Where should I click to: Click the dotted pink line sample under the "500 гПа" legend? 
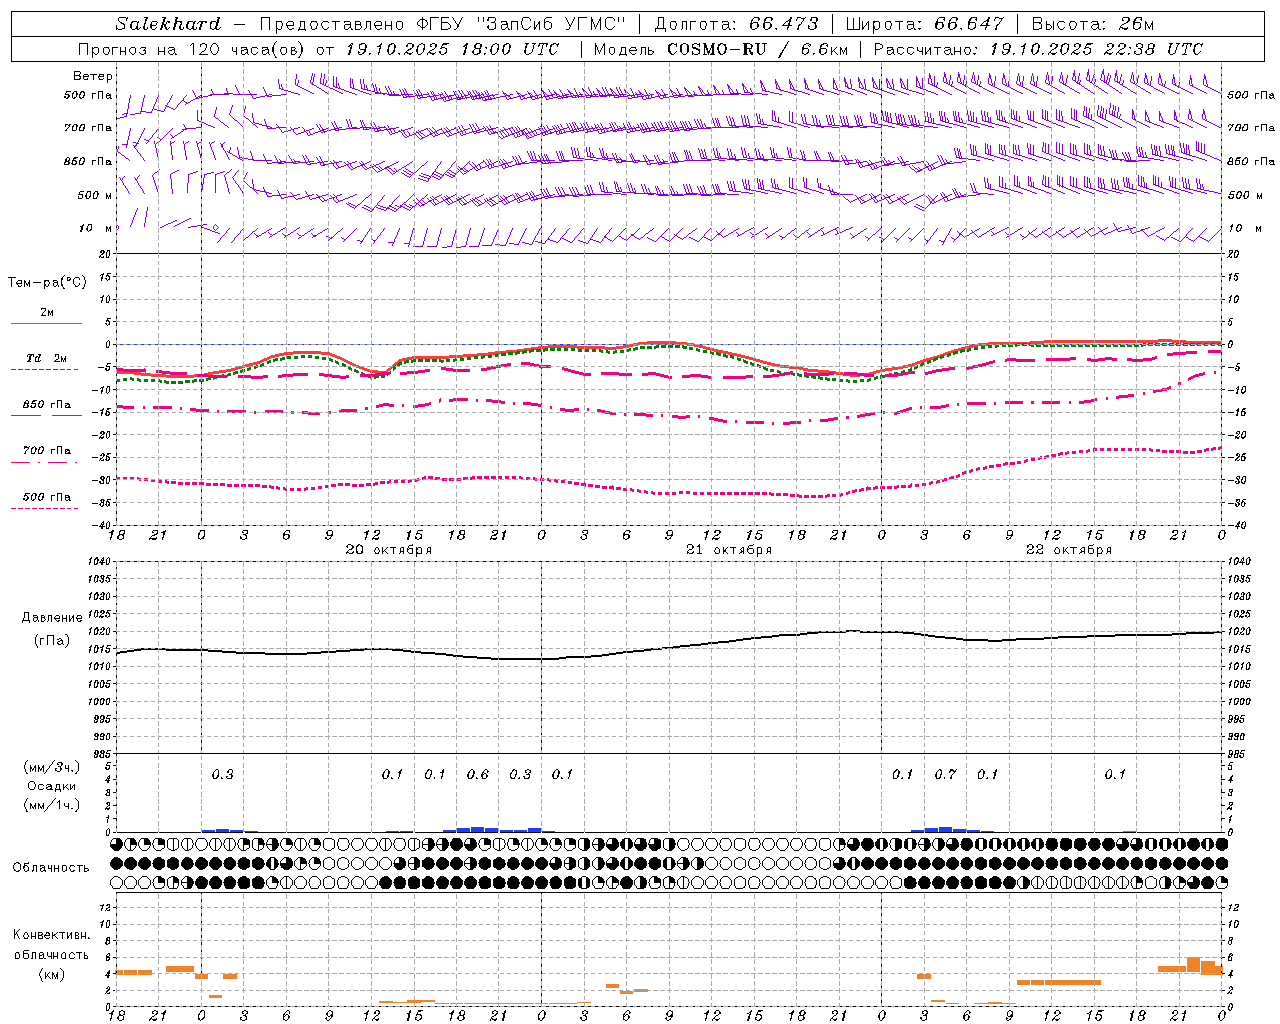pyautogui.click(x=45, y=508)
